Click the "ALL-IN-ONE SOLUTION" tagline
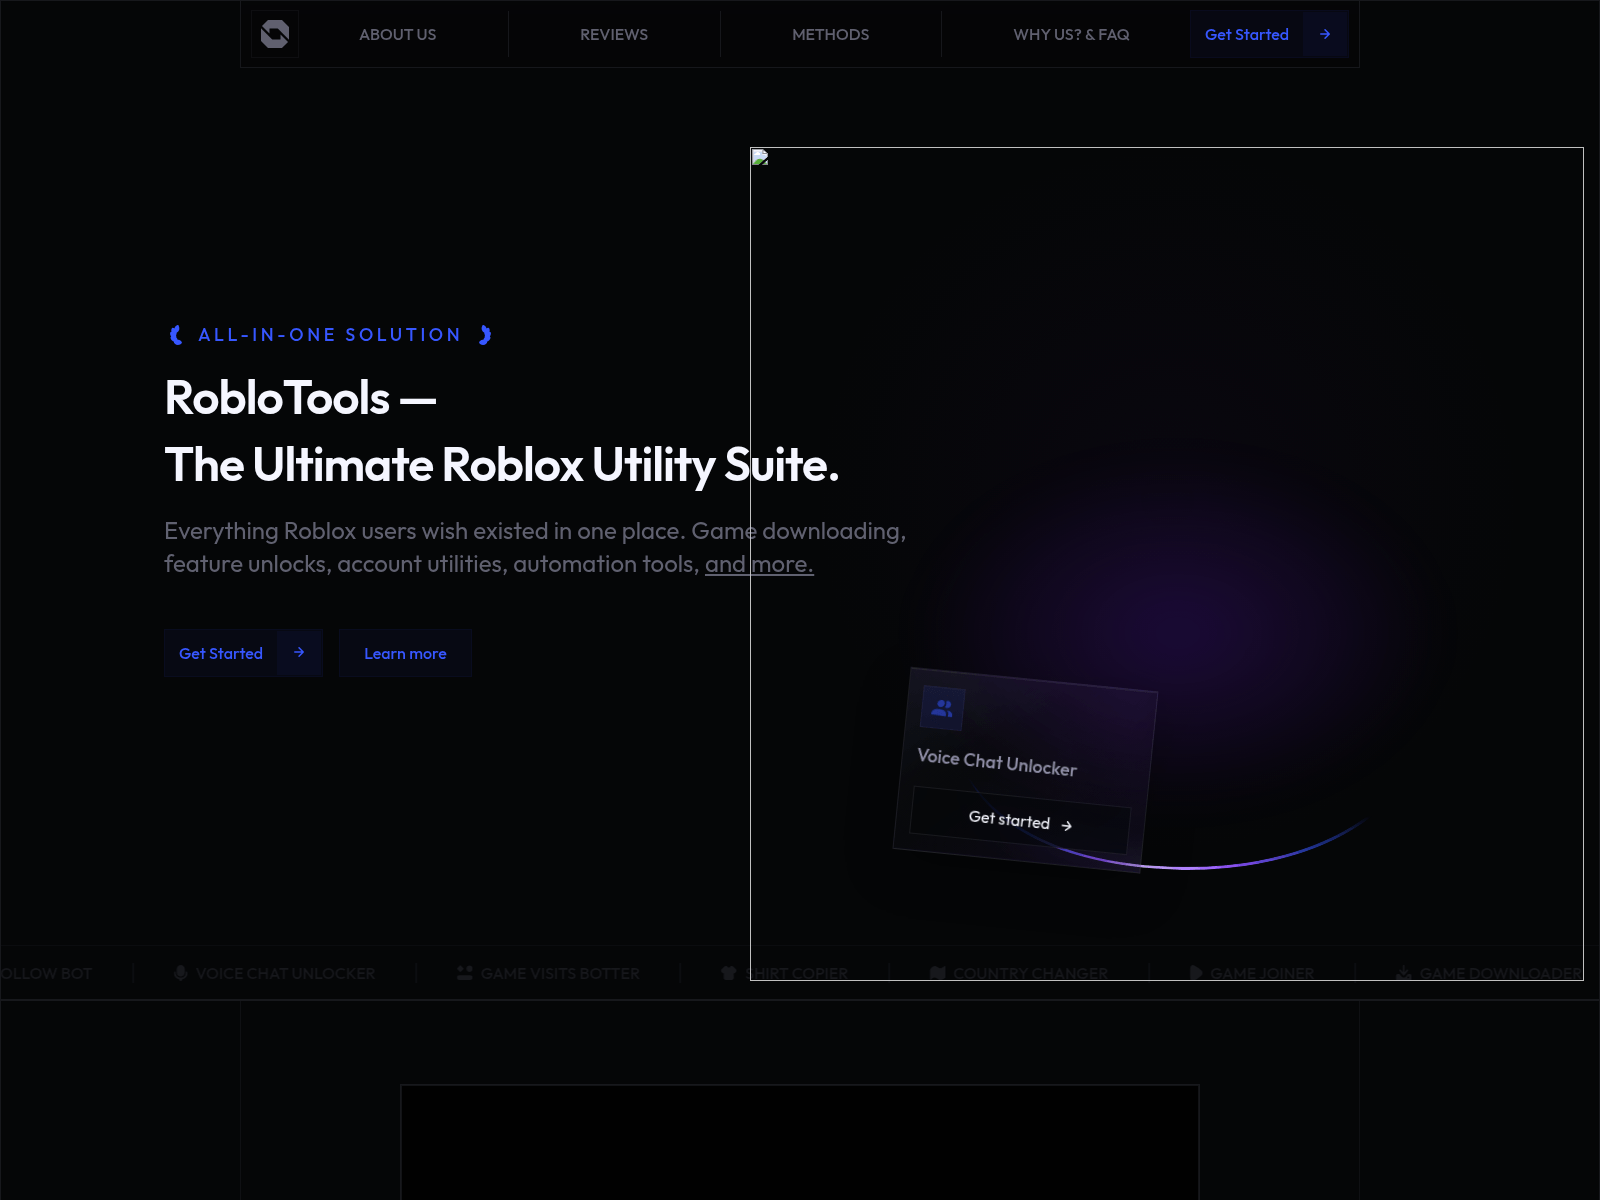 [330, 335]
